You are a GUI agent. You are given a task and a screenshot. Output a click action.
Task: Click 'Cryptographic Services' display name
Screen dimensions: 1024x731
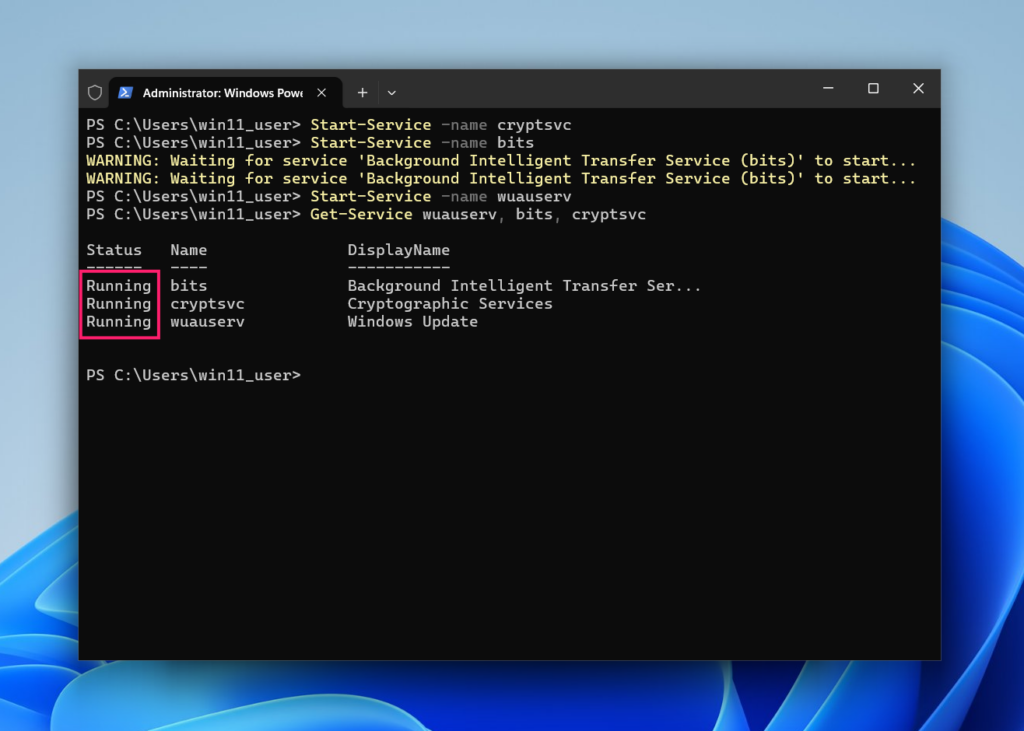[450, 304]
